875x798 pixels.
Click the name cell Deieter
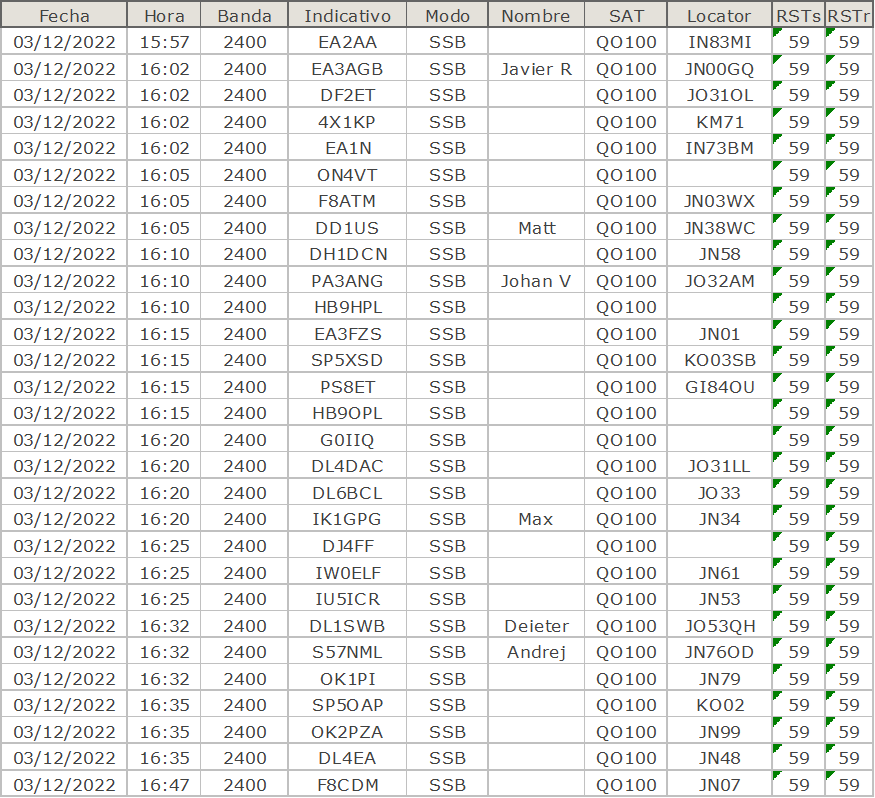535,626
